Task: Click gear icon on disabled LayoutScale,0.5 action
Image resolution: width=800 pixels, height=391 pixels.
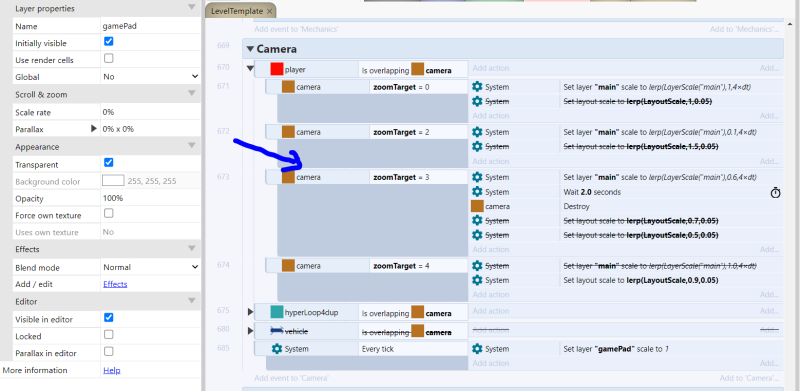Action: [x=477, y=235]
